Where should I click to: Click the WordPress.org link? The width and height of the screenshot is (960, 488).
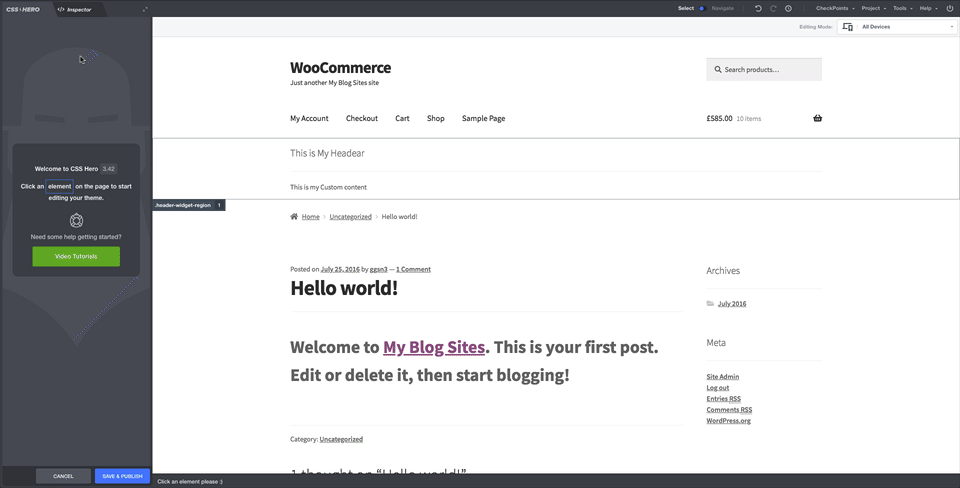click(729, 421)
